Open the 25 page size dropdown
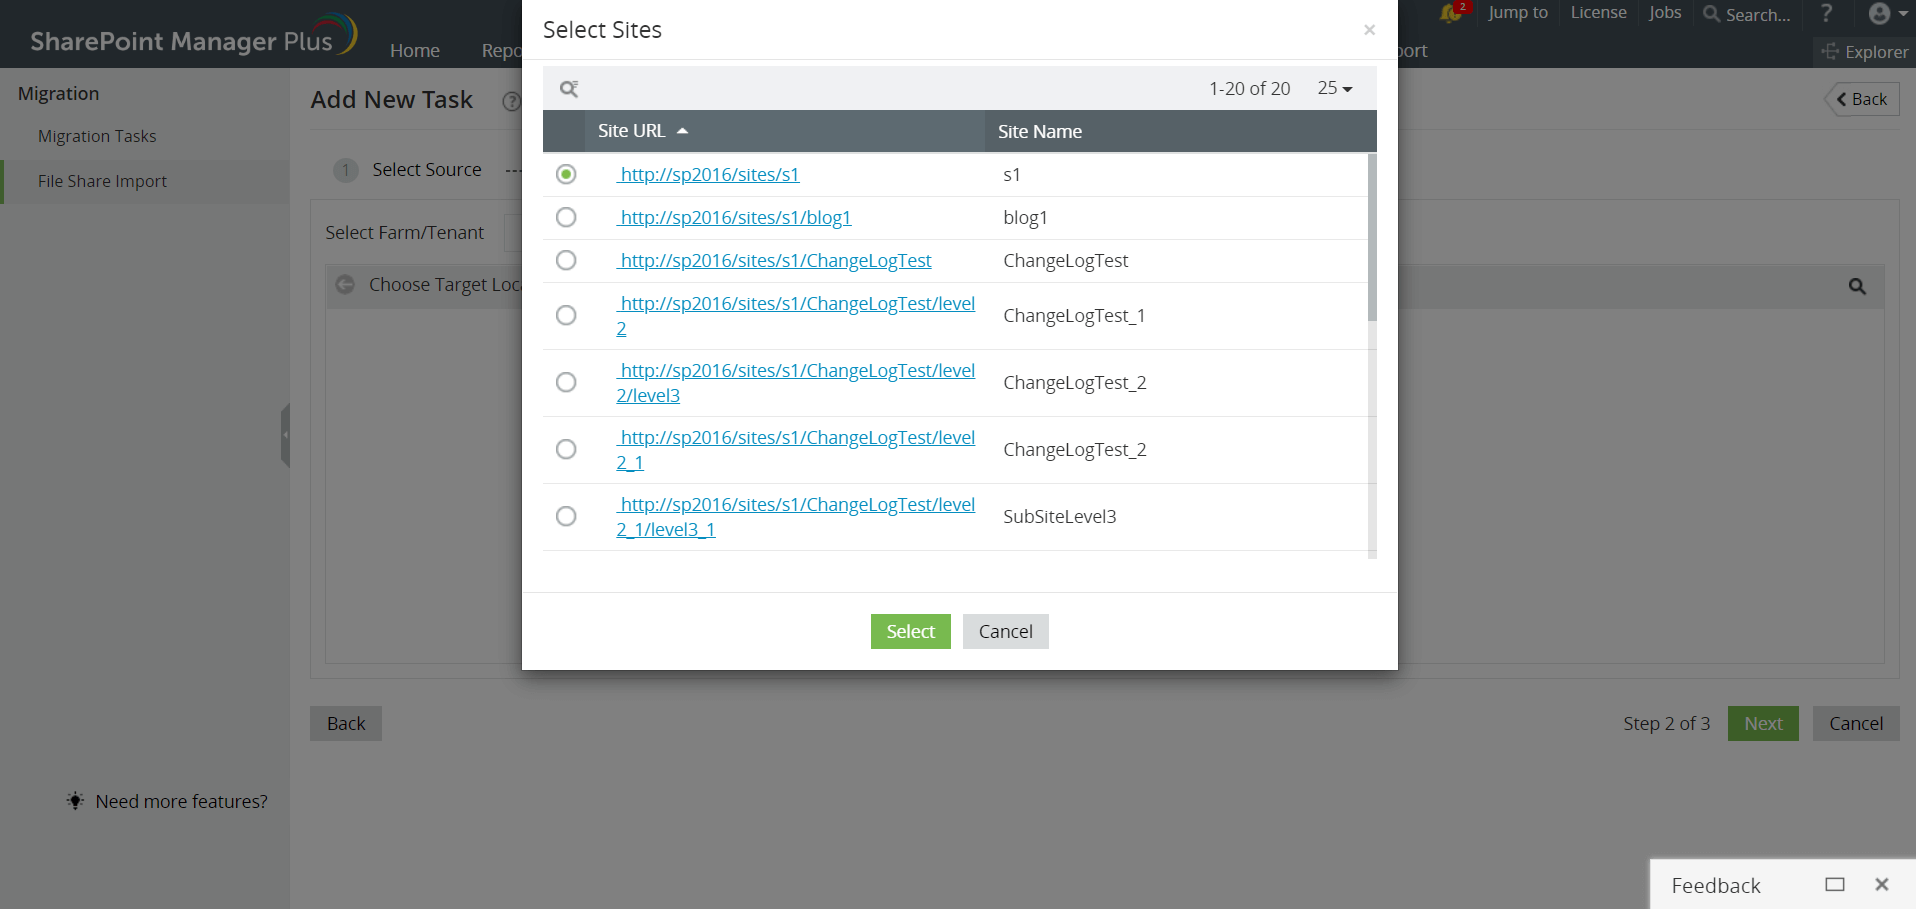1916x909 pixels. [x=1334, y=88]
